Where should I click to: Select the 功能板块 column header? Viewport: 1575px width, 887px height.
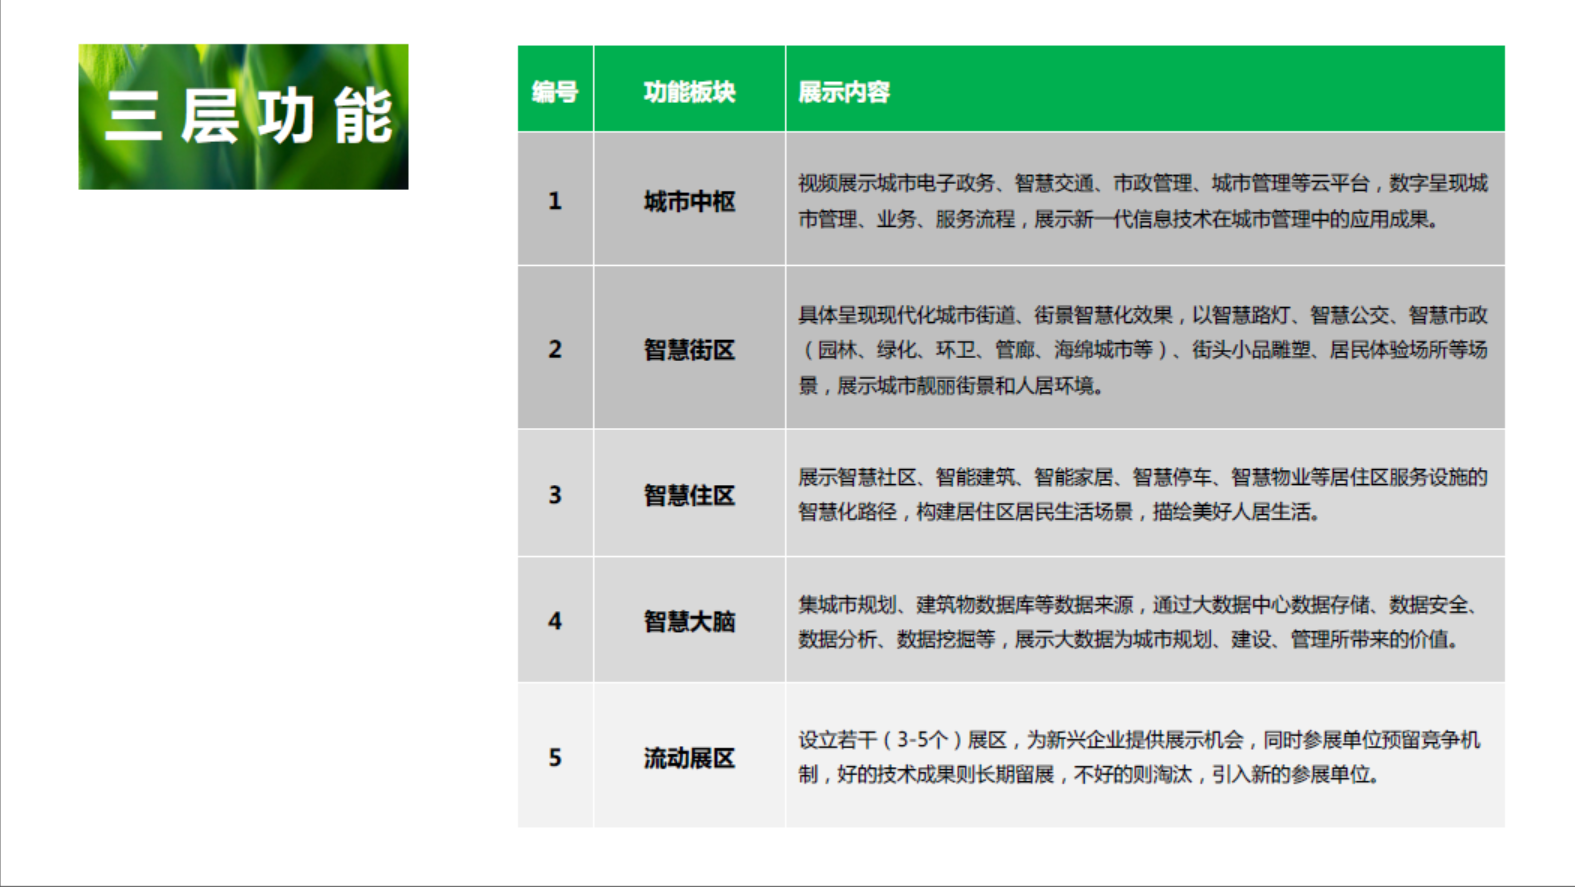click(689, 89)
